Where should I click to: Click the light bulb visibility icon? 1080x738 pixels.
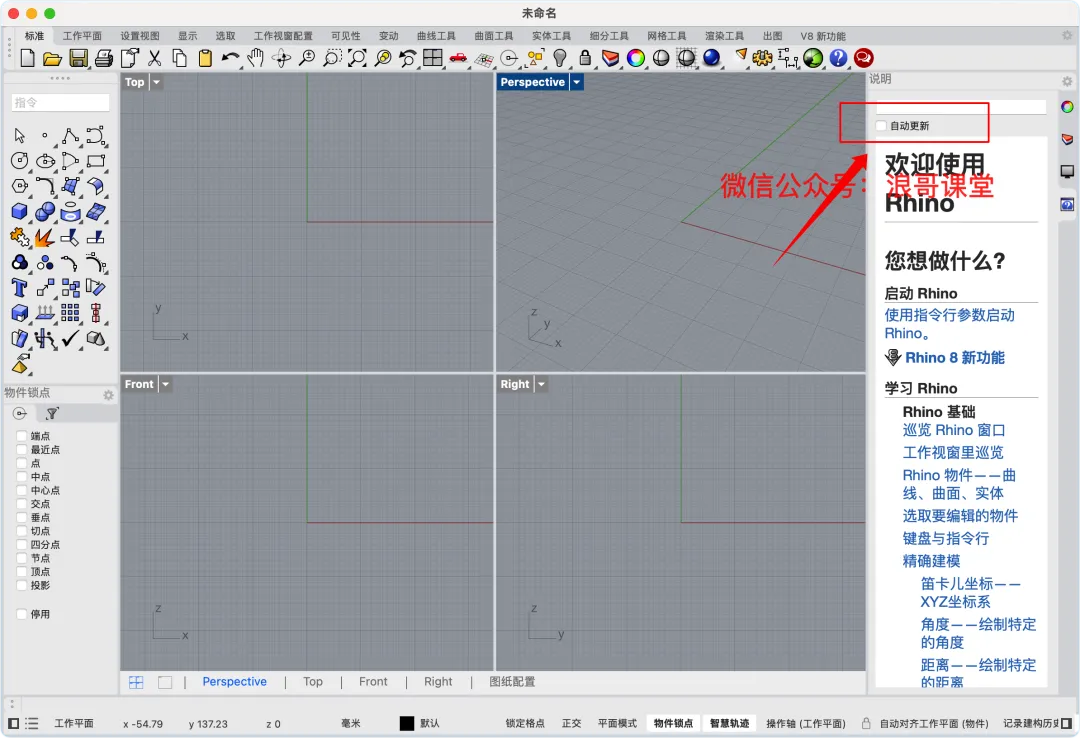(x=560, y=59)
